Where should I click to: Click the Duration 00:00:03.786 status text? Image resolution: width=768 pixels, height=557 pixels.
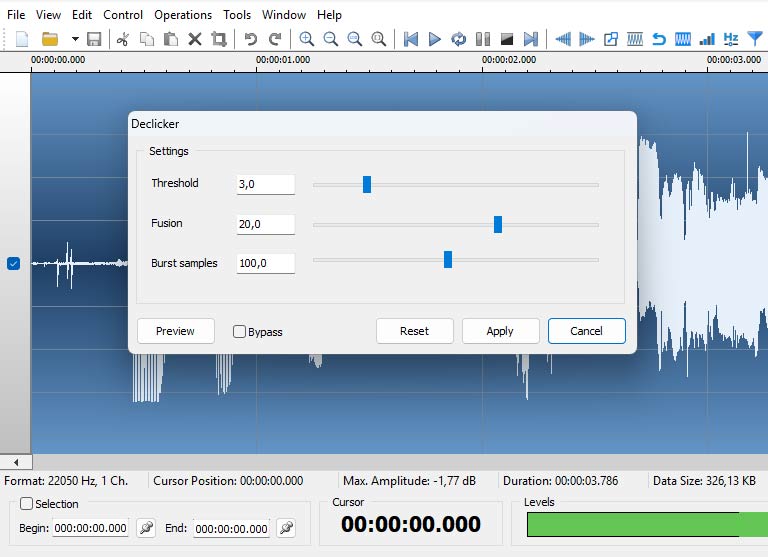pyautogui.click(x=561, y=481)
